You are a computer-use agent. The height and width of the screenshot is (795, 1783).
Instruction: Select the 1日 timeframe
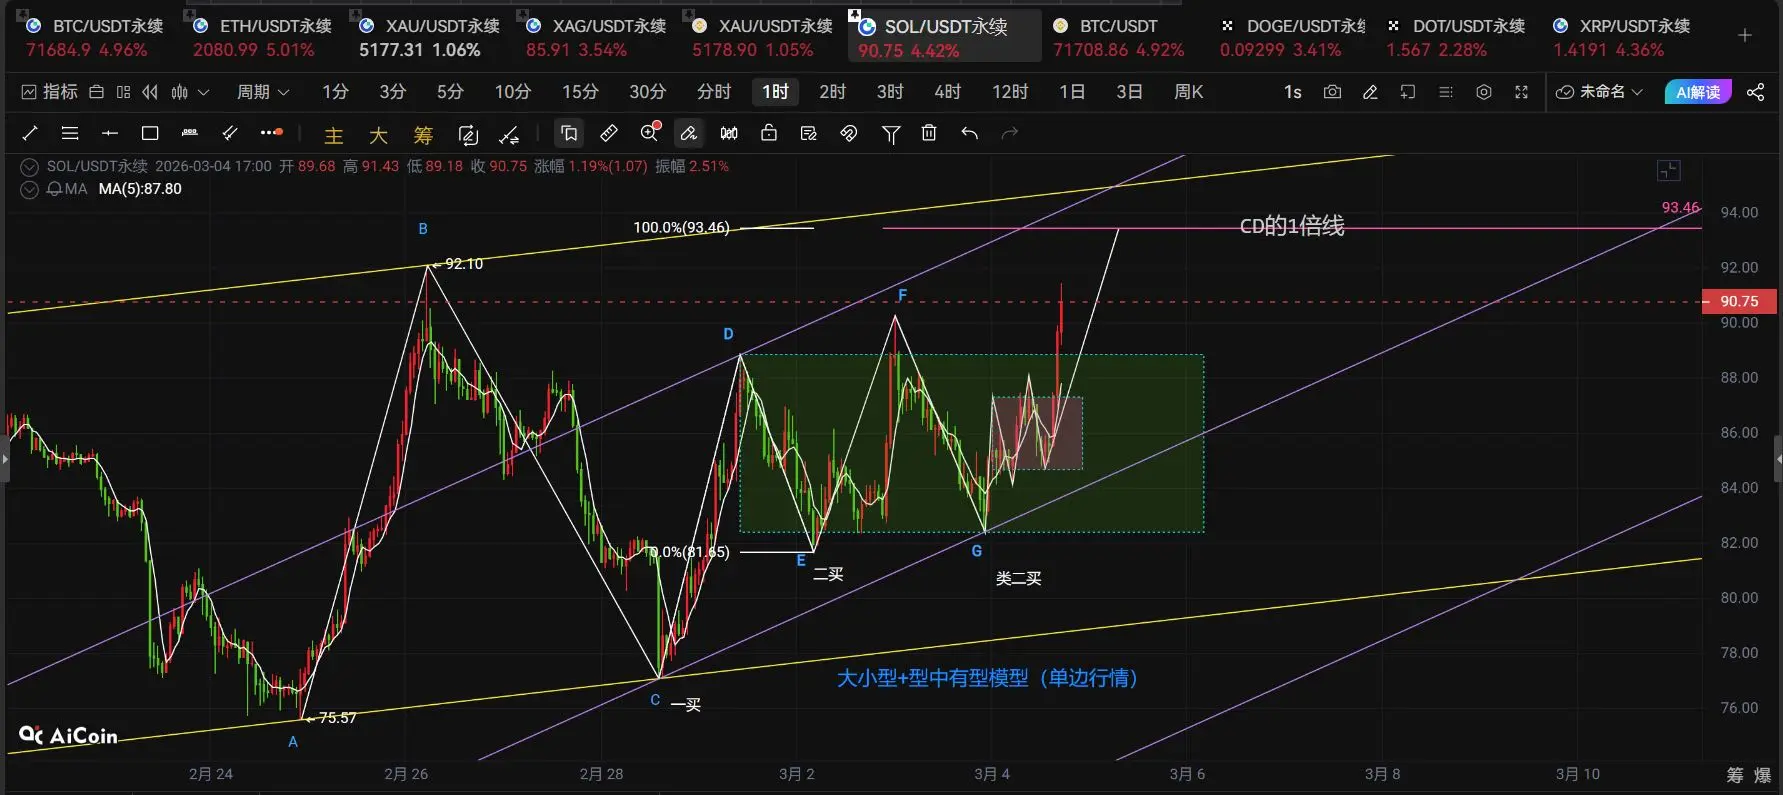(1072, 92)
